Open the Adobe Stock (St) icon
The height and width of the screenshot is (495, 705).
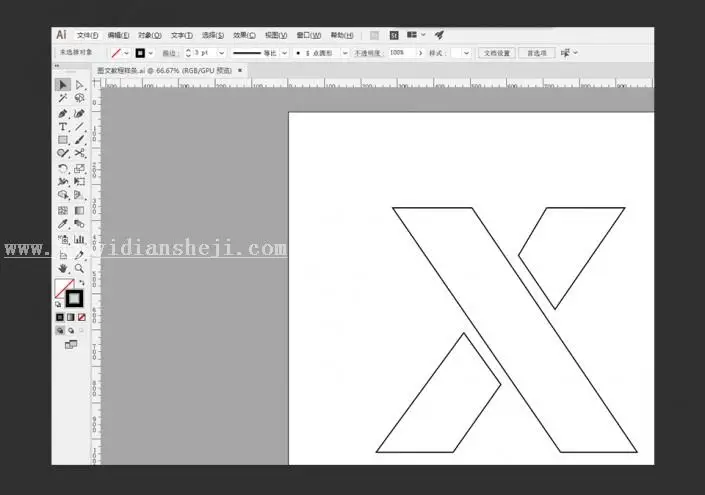pyautogui.click(x=394, y=35)
